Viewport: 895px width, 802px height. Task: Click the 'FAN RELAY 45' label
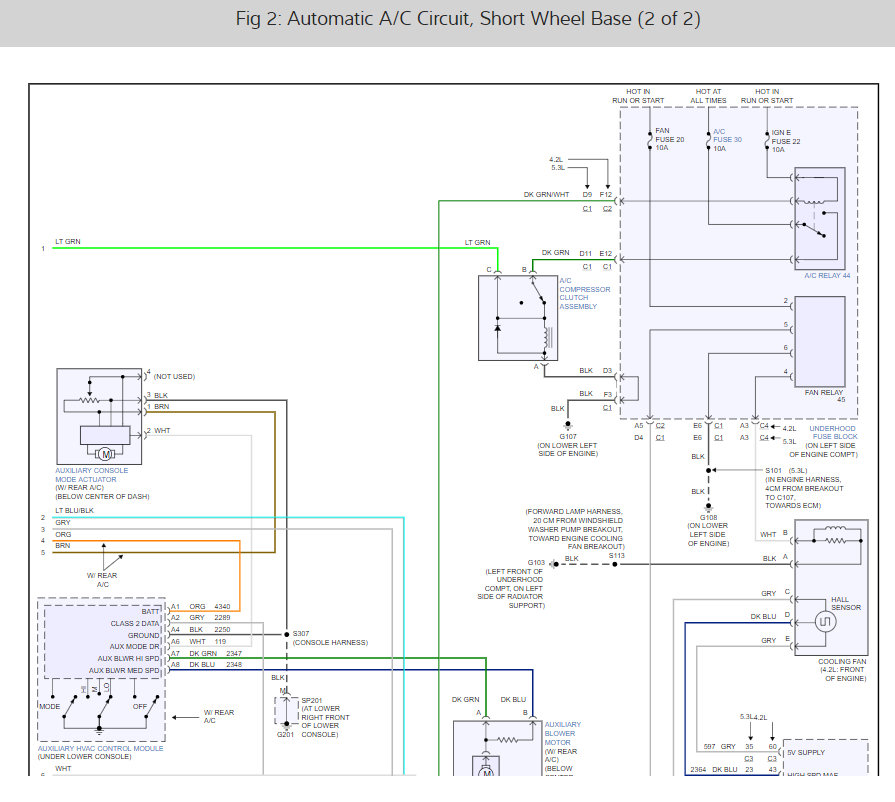[825, 396]
